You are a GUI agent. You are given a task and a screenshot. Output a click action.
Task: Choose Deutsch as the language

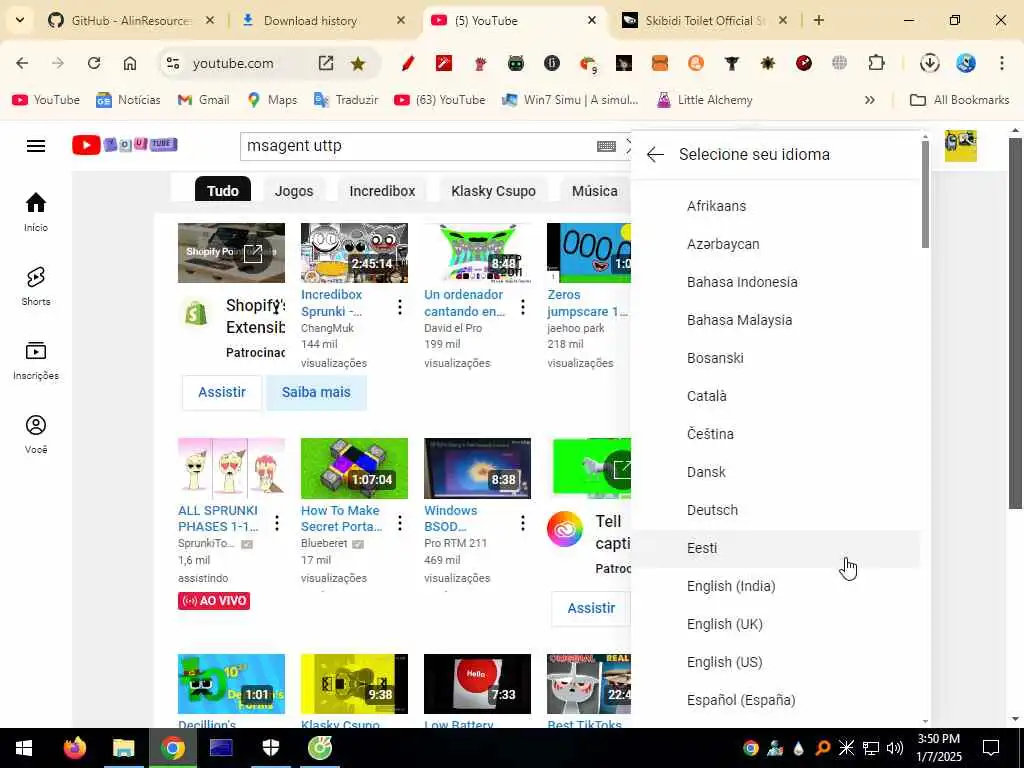tap(777, 510)
